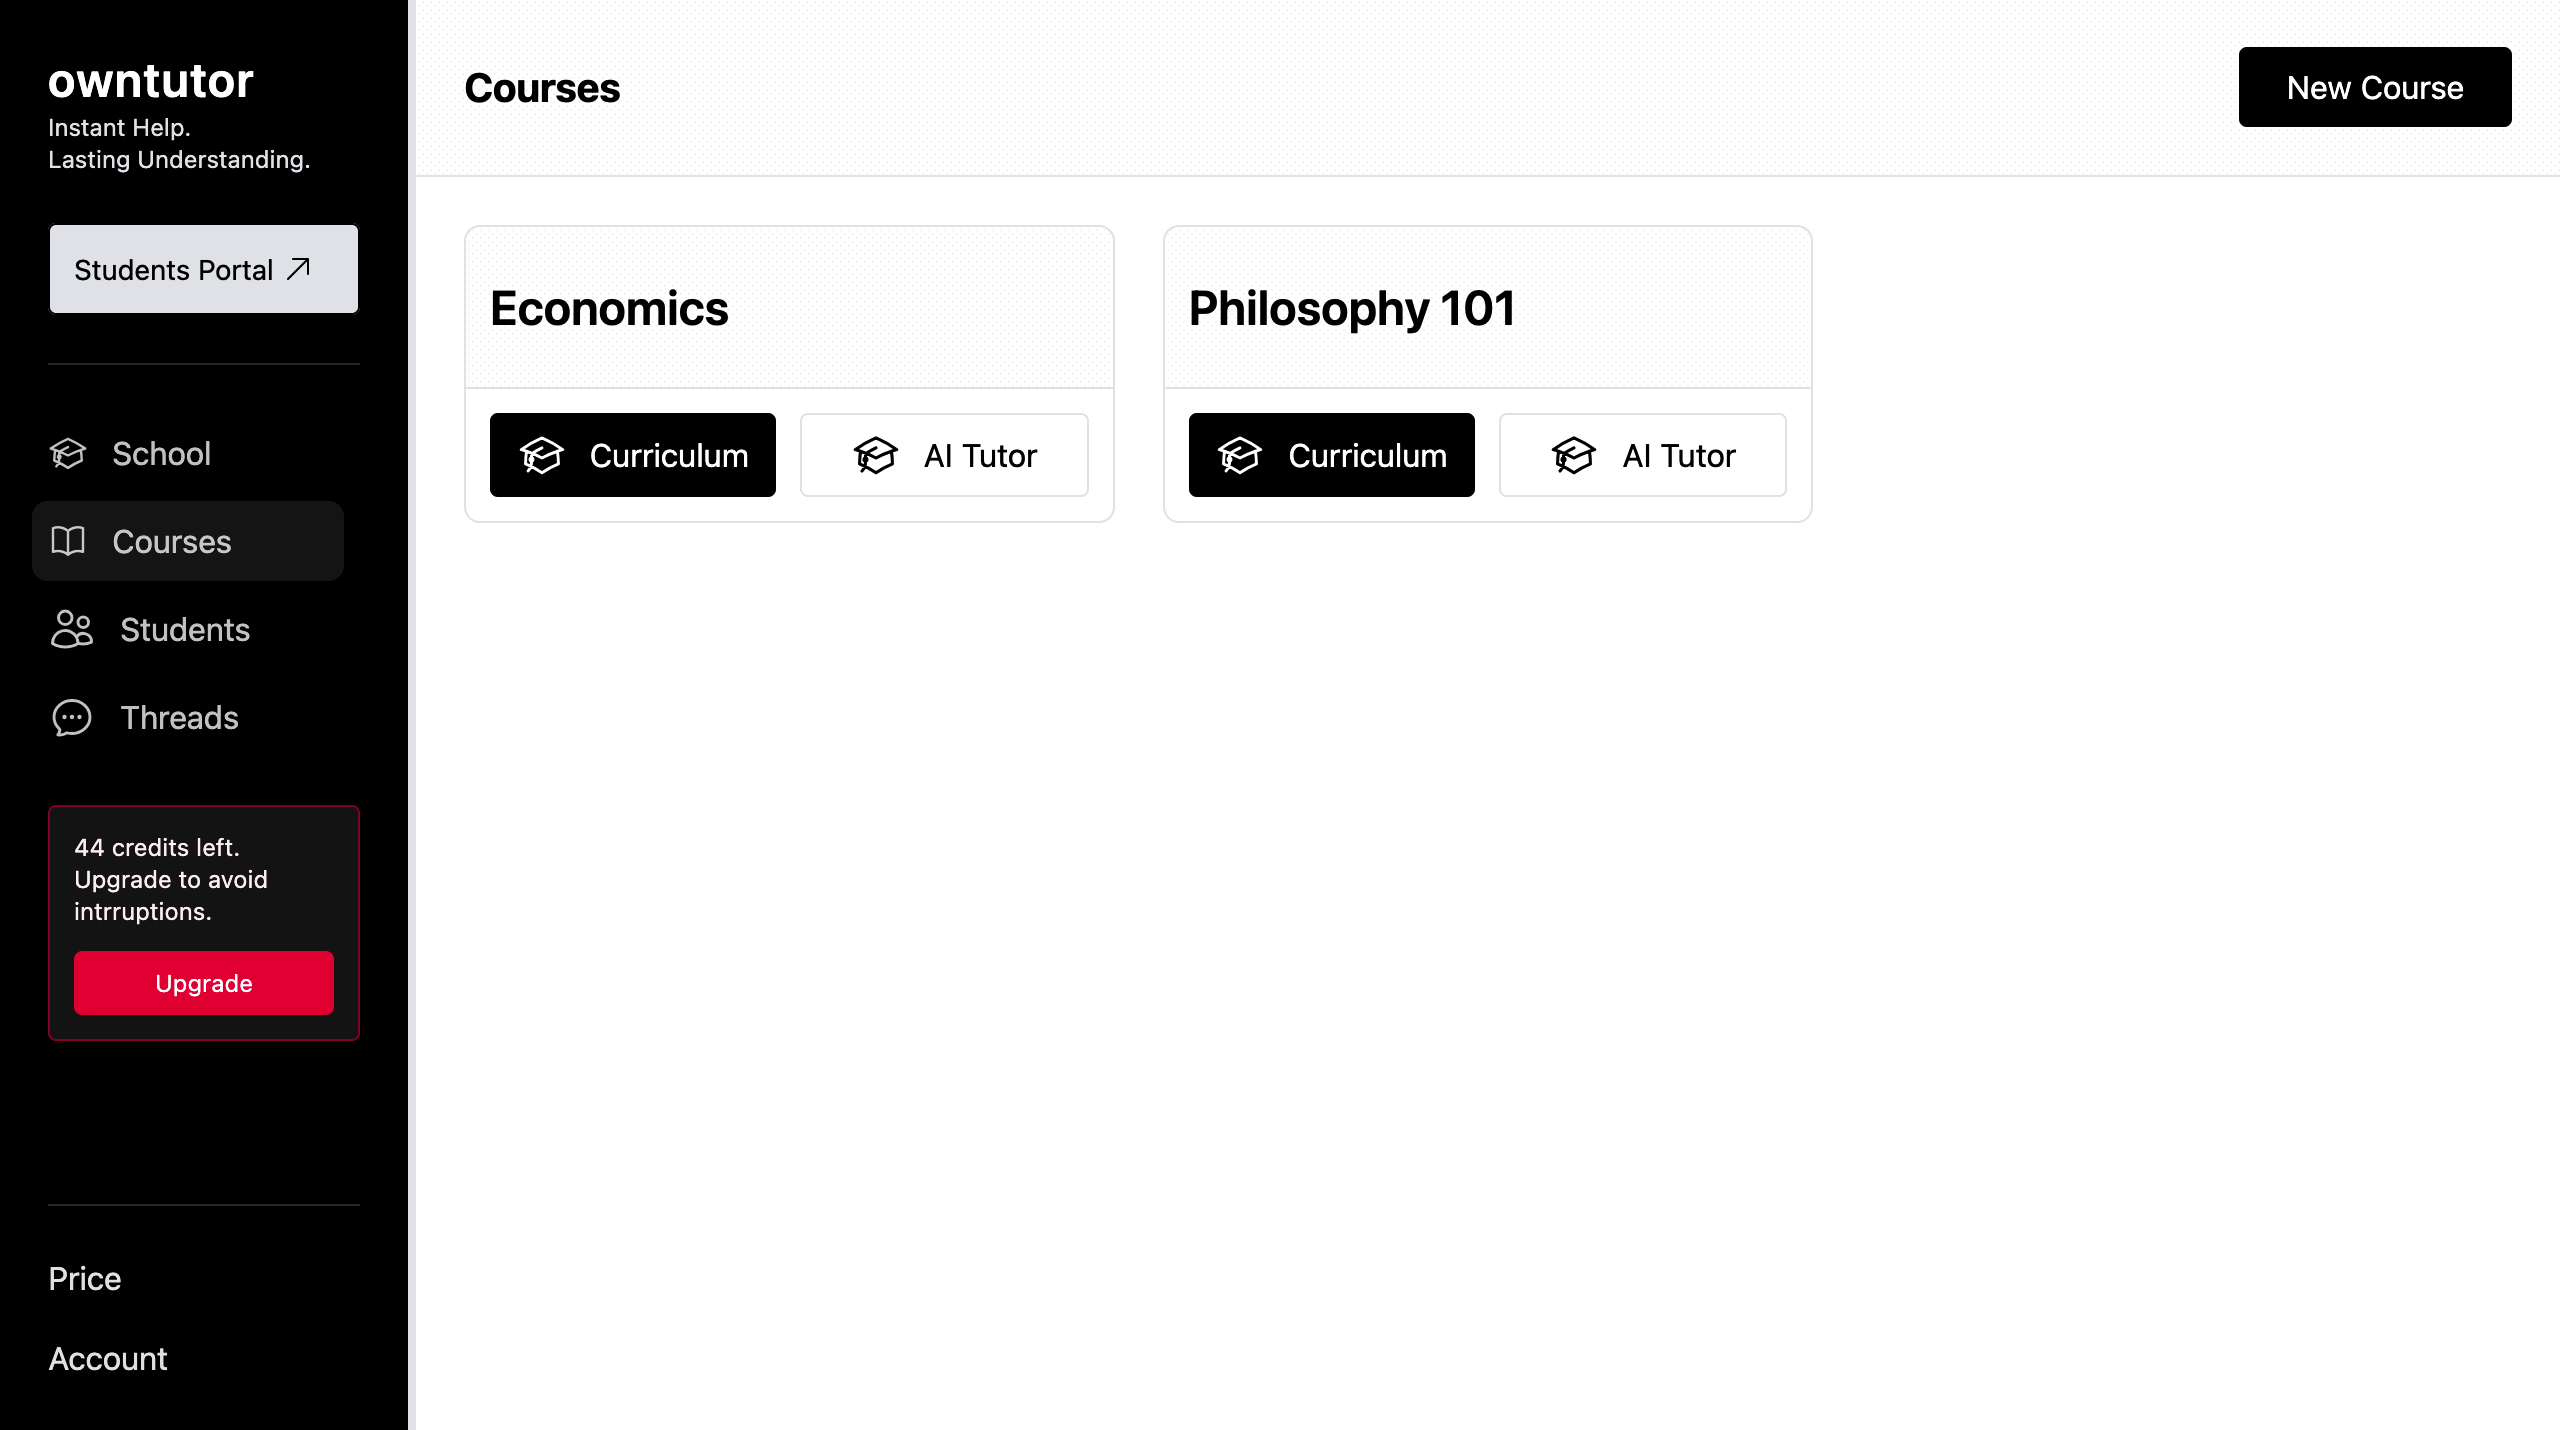Select Students in the sidebar navigation
The image size is (2560, 1430).
(x=185, y=630)
